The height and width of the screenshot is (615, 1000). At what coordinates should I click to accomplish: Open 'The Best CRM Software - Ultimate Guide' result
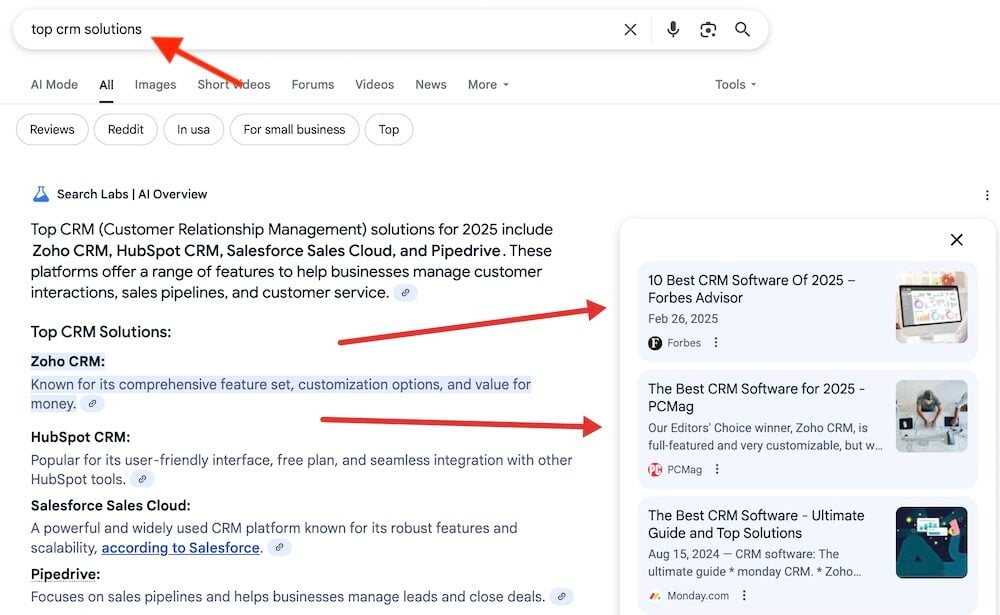click(x=756, y=524)
